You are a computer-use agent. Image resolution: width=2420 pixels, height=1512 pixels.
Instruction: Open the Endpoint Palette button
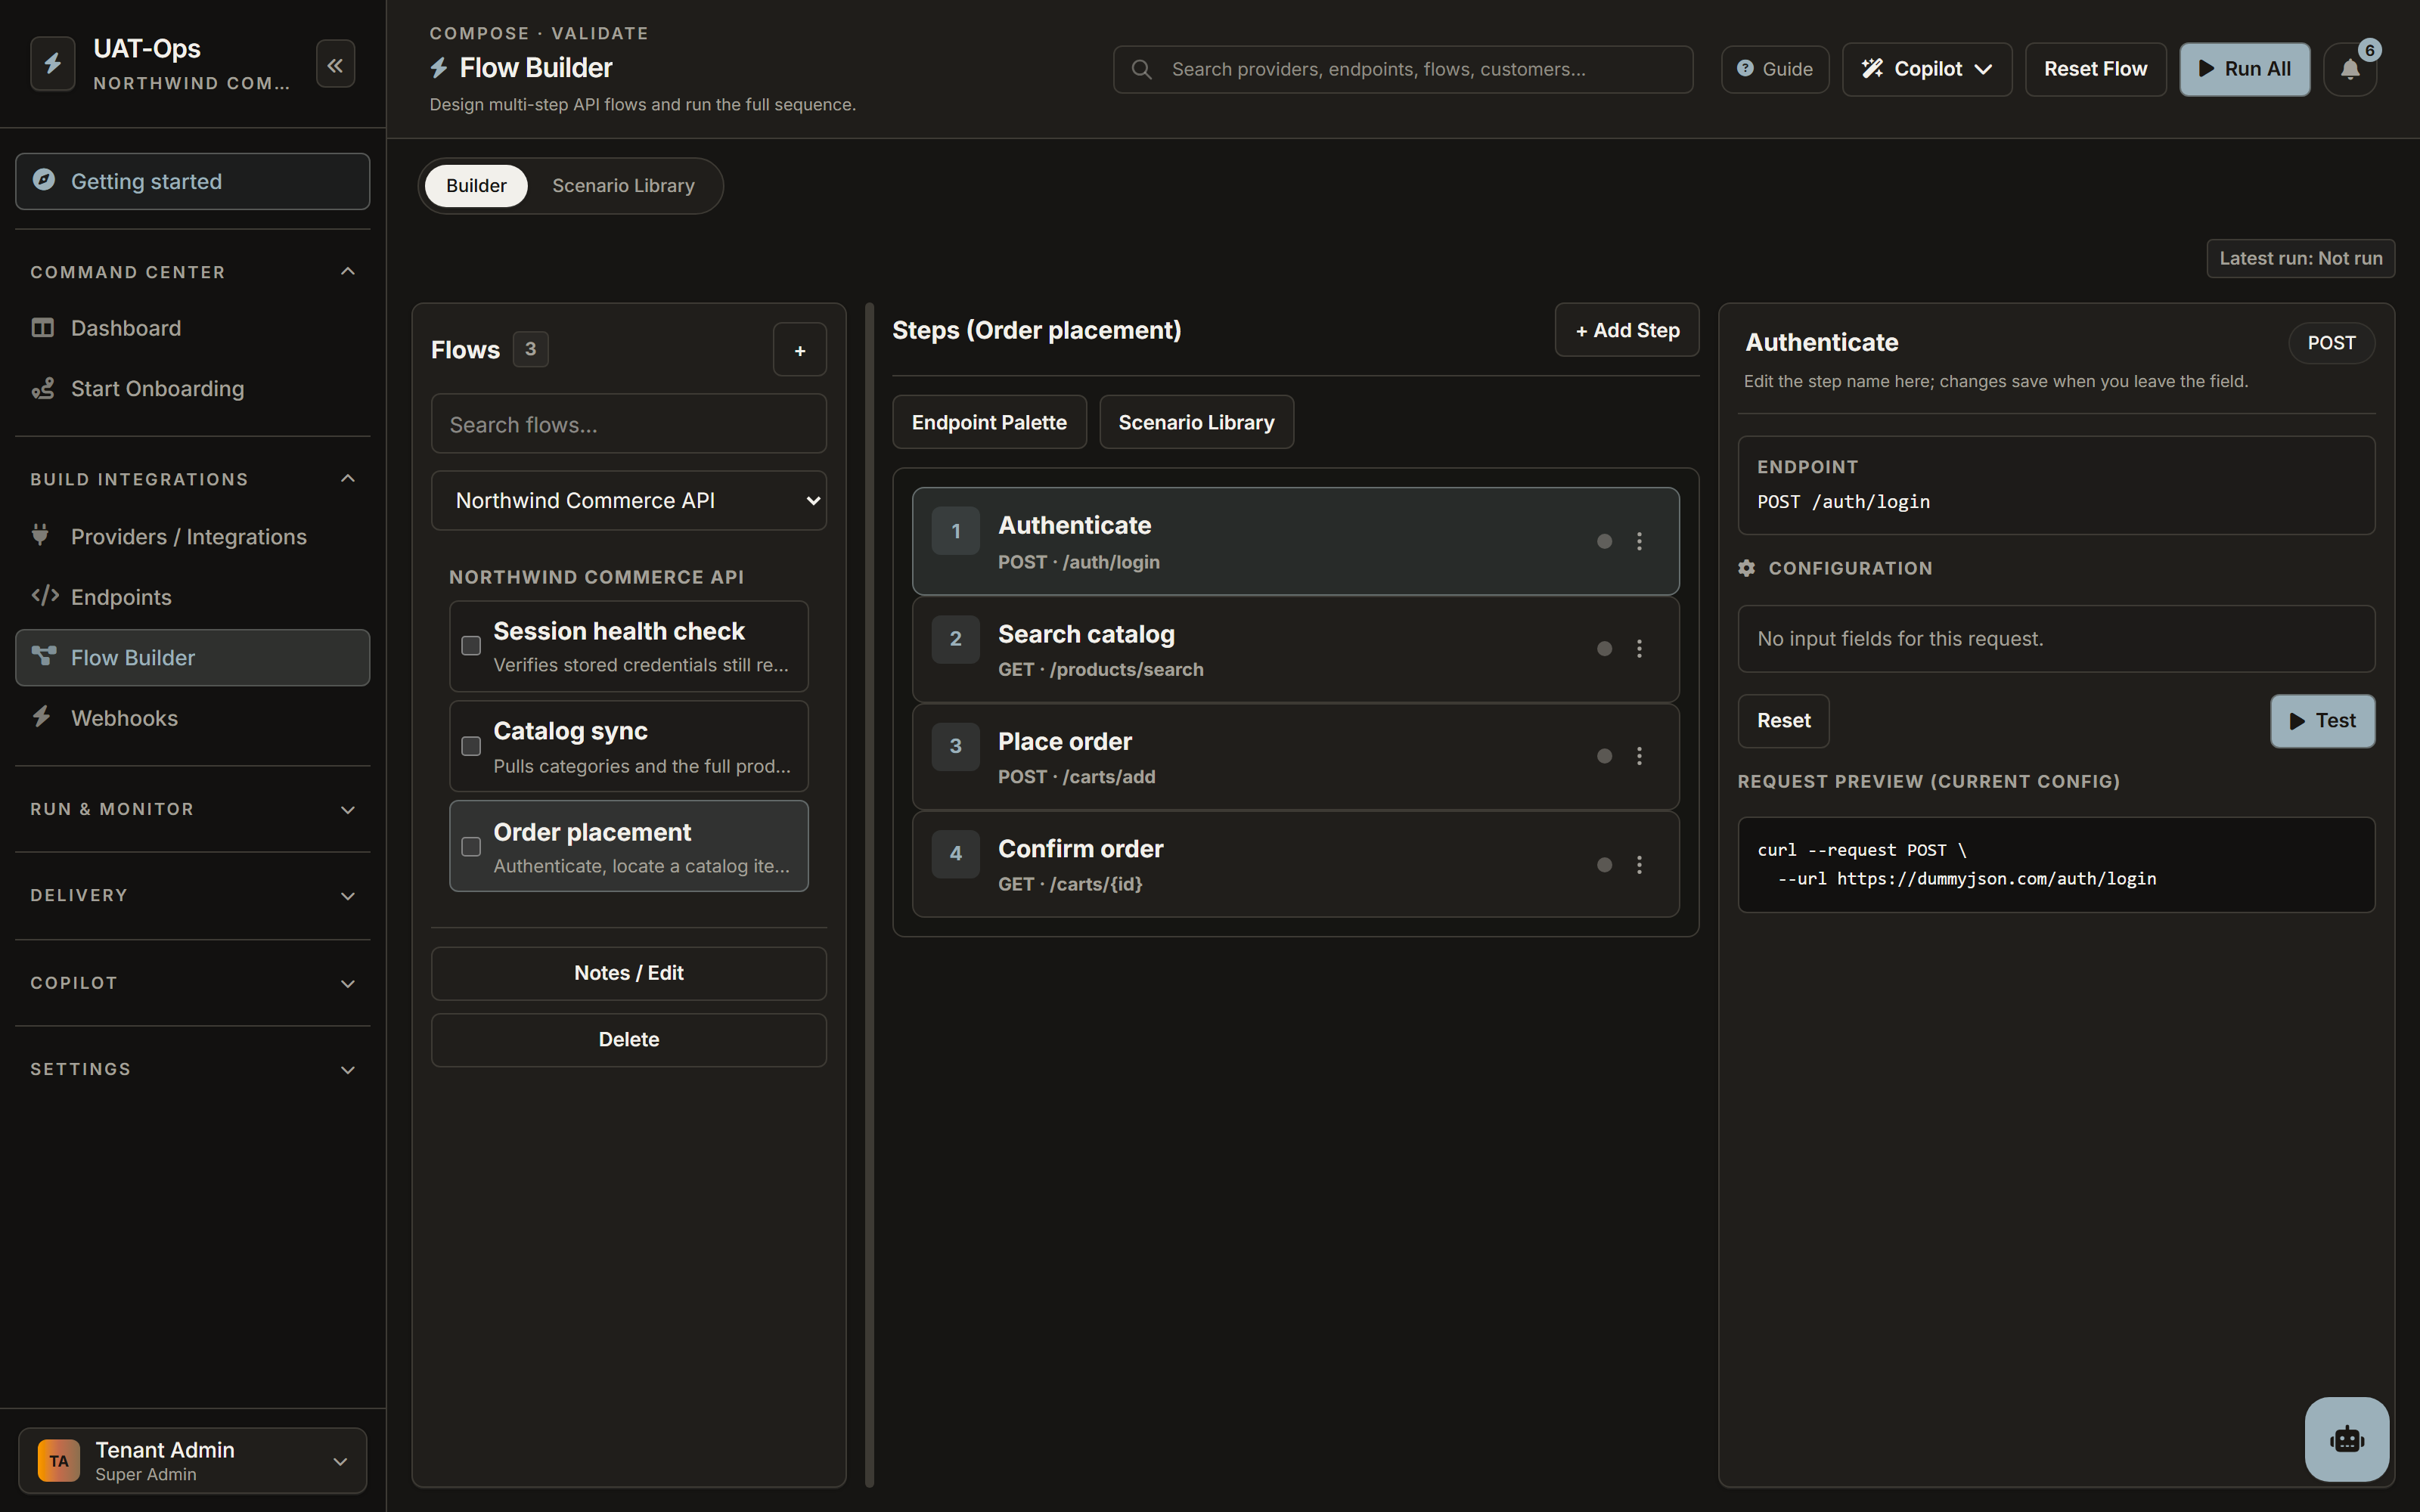click(x=989, y=422)
